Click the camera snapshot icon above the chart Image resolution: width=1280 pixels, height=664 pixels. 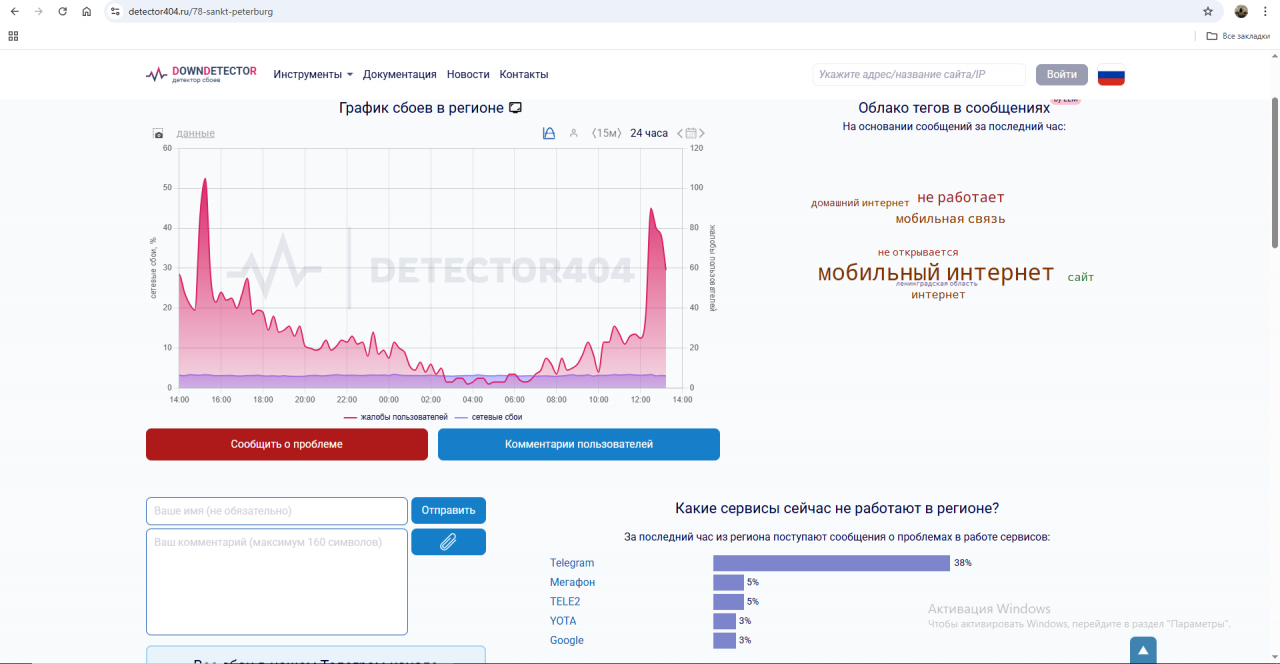[x=158, y=133]
